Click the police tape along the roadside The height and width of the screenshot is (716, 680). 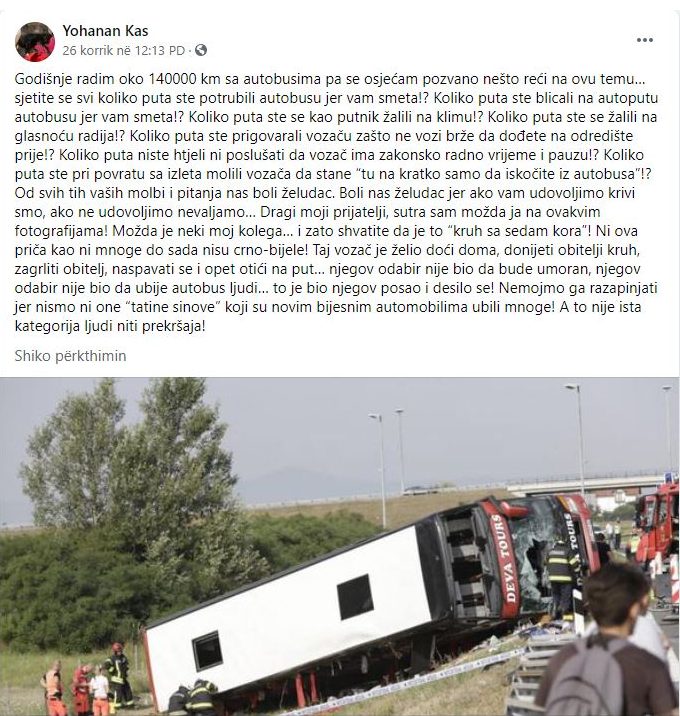pyautogui.click(x=406, y=682)
